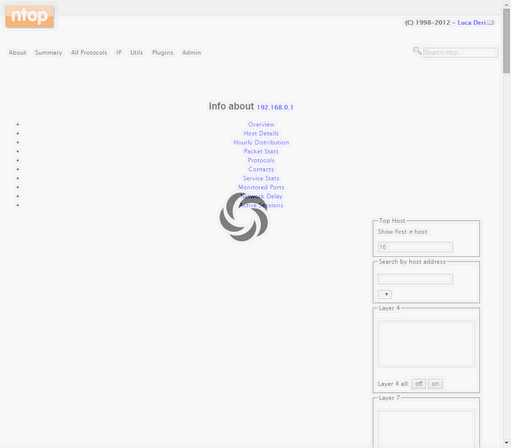Follow the Hourly Distribution link
The width and height of the screenshot is (511, 448).
click(x=261, y=142)
